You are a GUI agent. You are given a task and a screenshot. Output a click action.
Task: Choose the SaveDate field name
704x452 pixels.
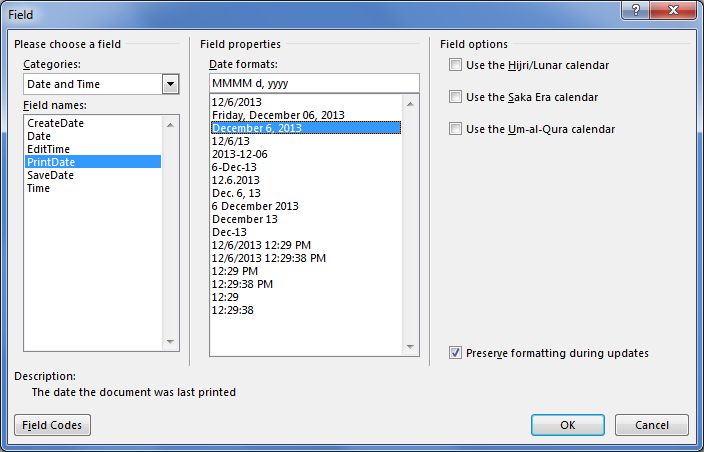point(50,175)
